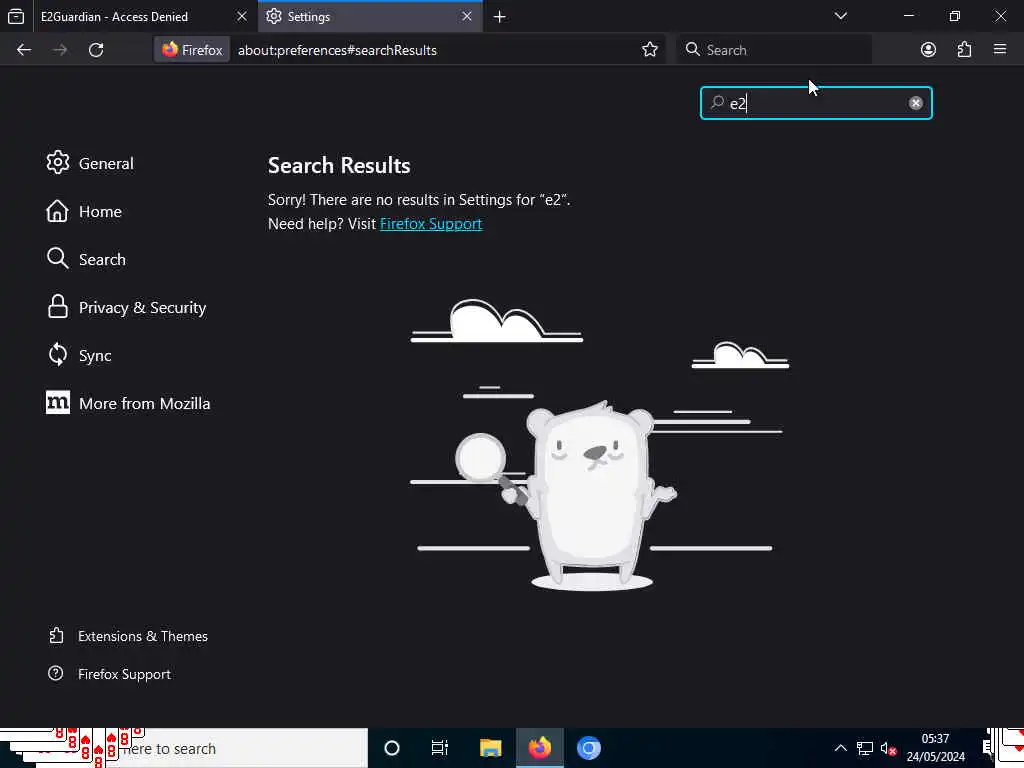The image size is (1024, 768).
Task: Open the blue circular browser icon on taskbar
Action: pyautogui.click(x=588, y=748)
